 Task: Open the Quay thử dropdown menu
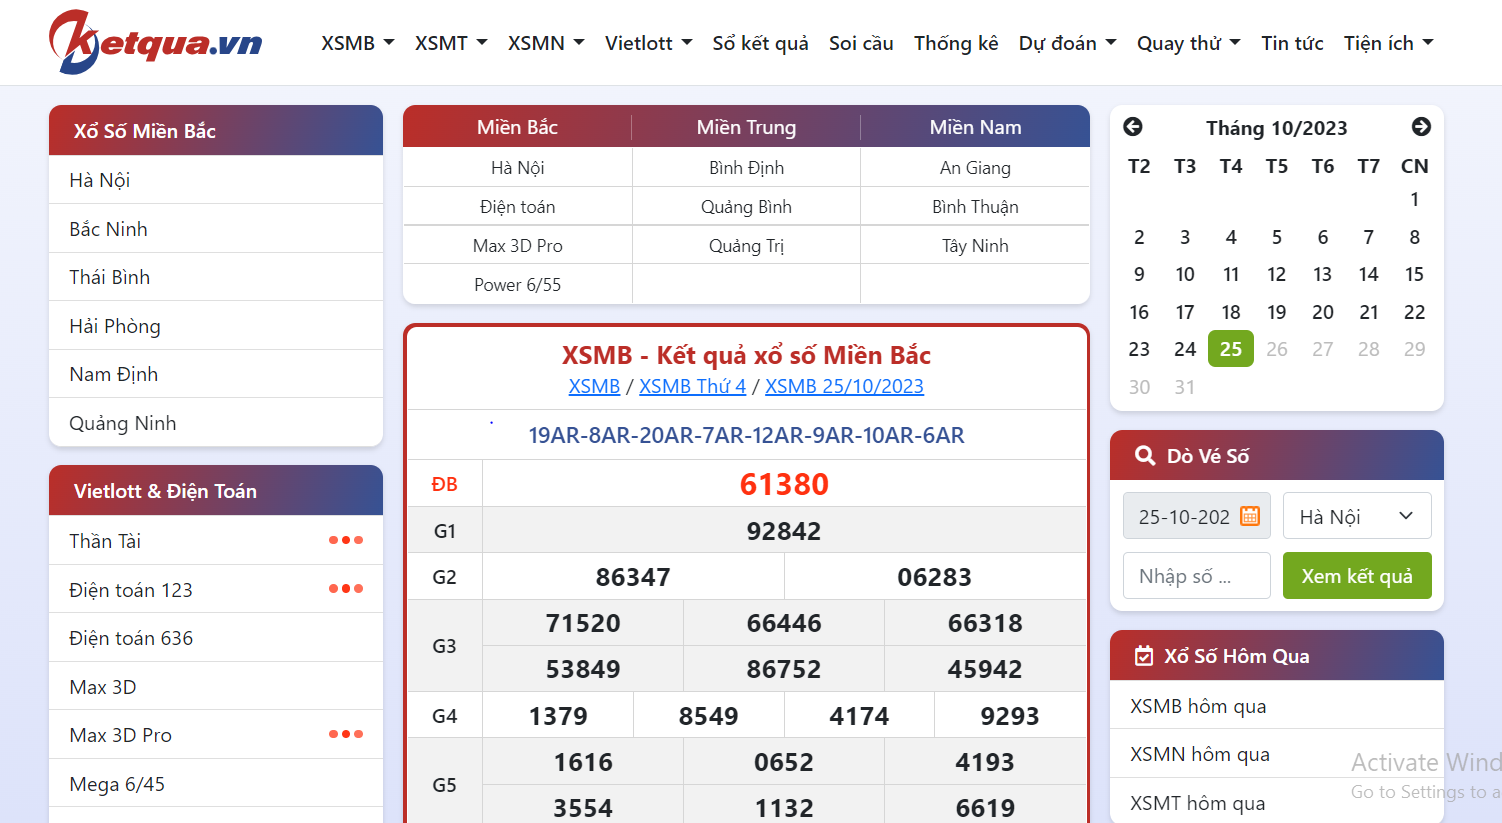[1188, 43]
